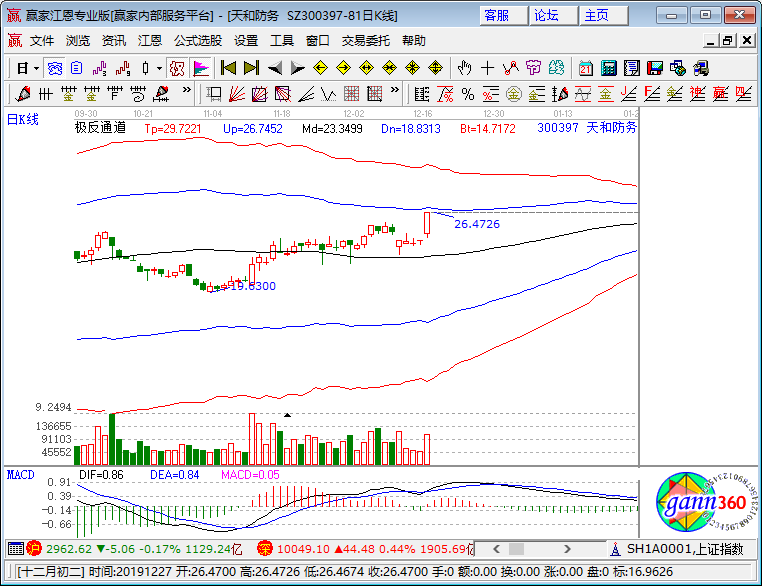The image size is (762, 586).
Task: Open the 工具 menu
Action: [282, 41]
